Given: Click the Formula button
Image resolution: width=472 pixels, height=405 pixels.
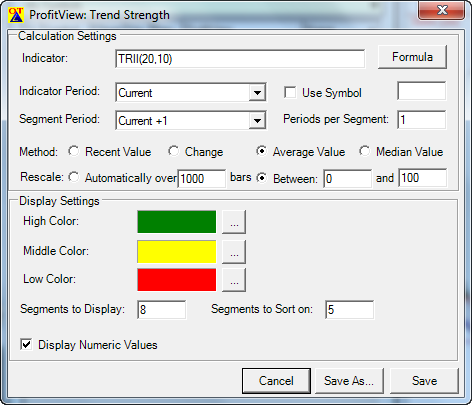Looking at the screenshot, I should (x=412, y=57).
